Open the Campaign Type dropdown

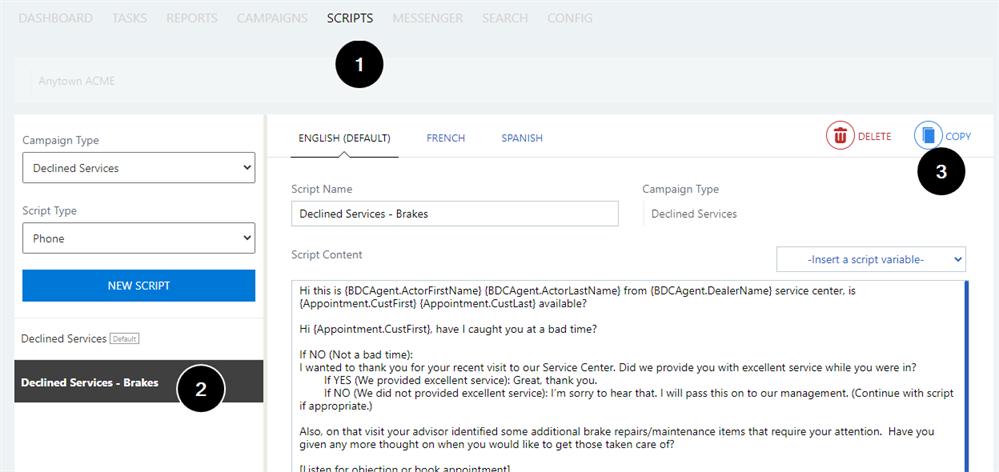[x=139, y=168]
